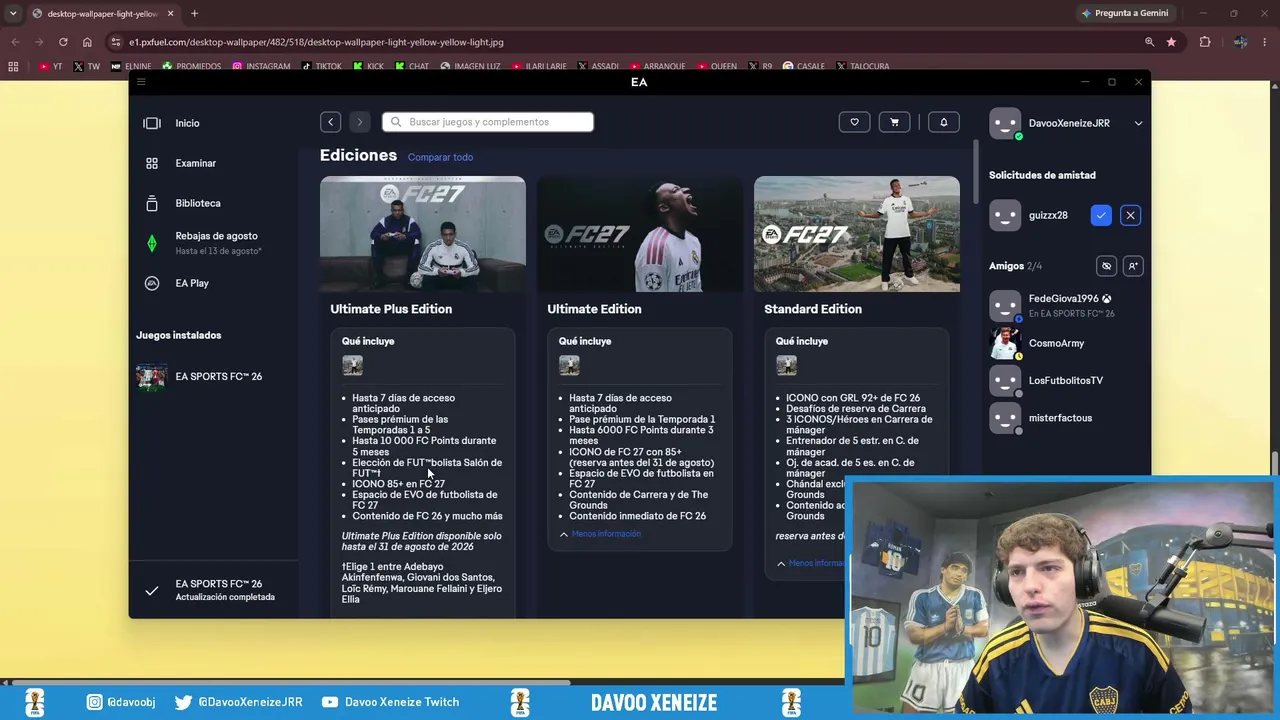1280x720 pixels.
Task: Open the Ultimate Plus Edition cover image
Action: click(422, 234)
